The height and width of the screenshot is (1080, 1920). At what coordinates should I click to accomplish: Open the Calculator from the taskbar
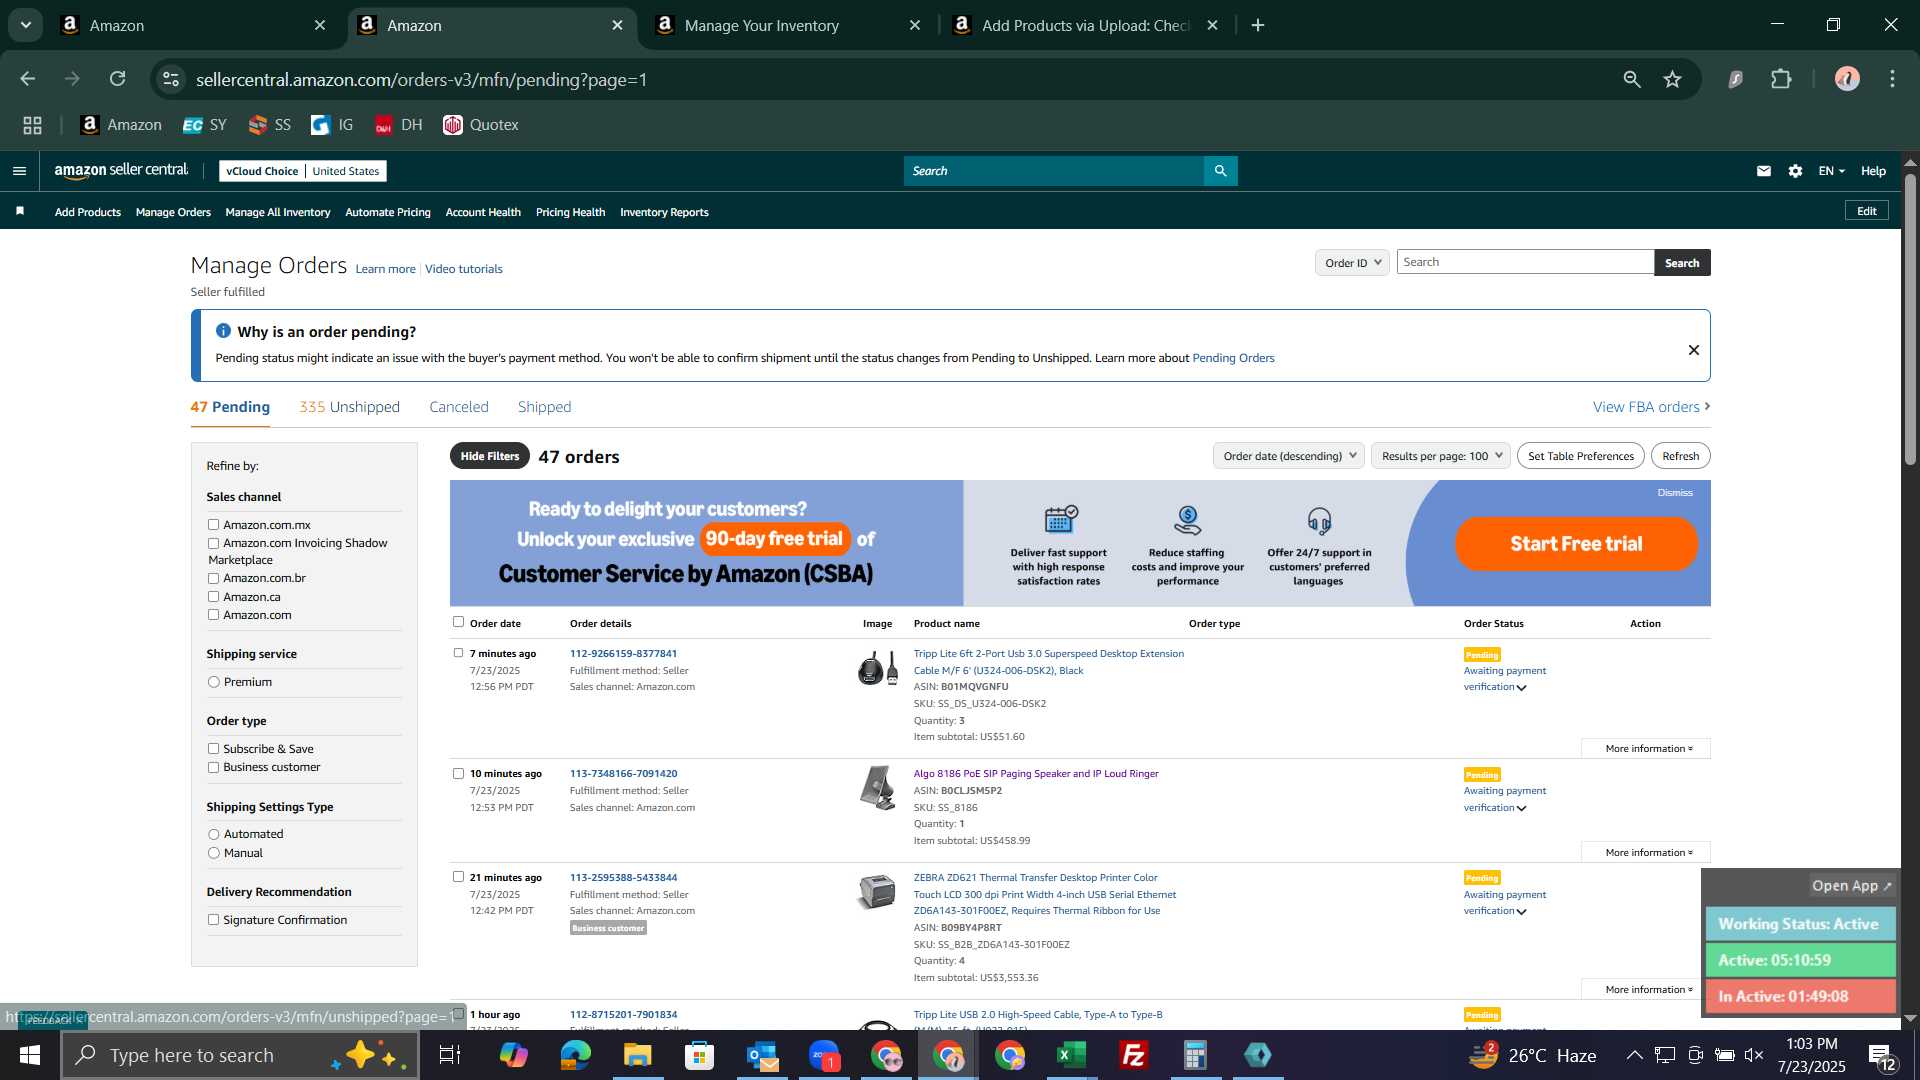1196,1055
